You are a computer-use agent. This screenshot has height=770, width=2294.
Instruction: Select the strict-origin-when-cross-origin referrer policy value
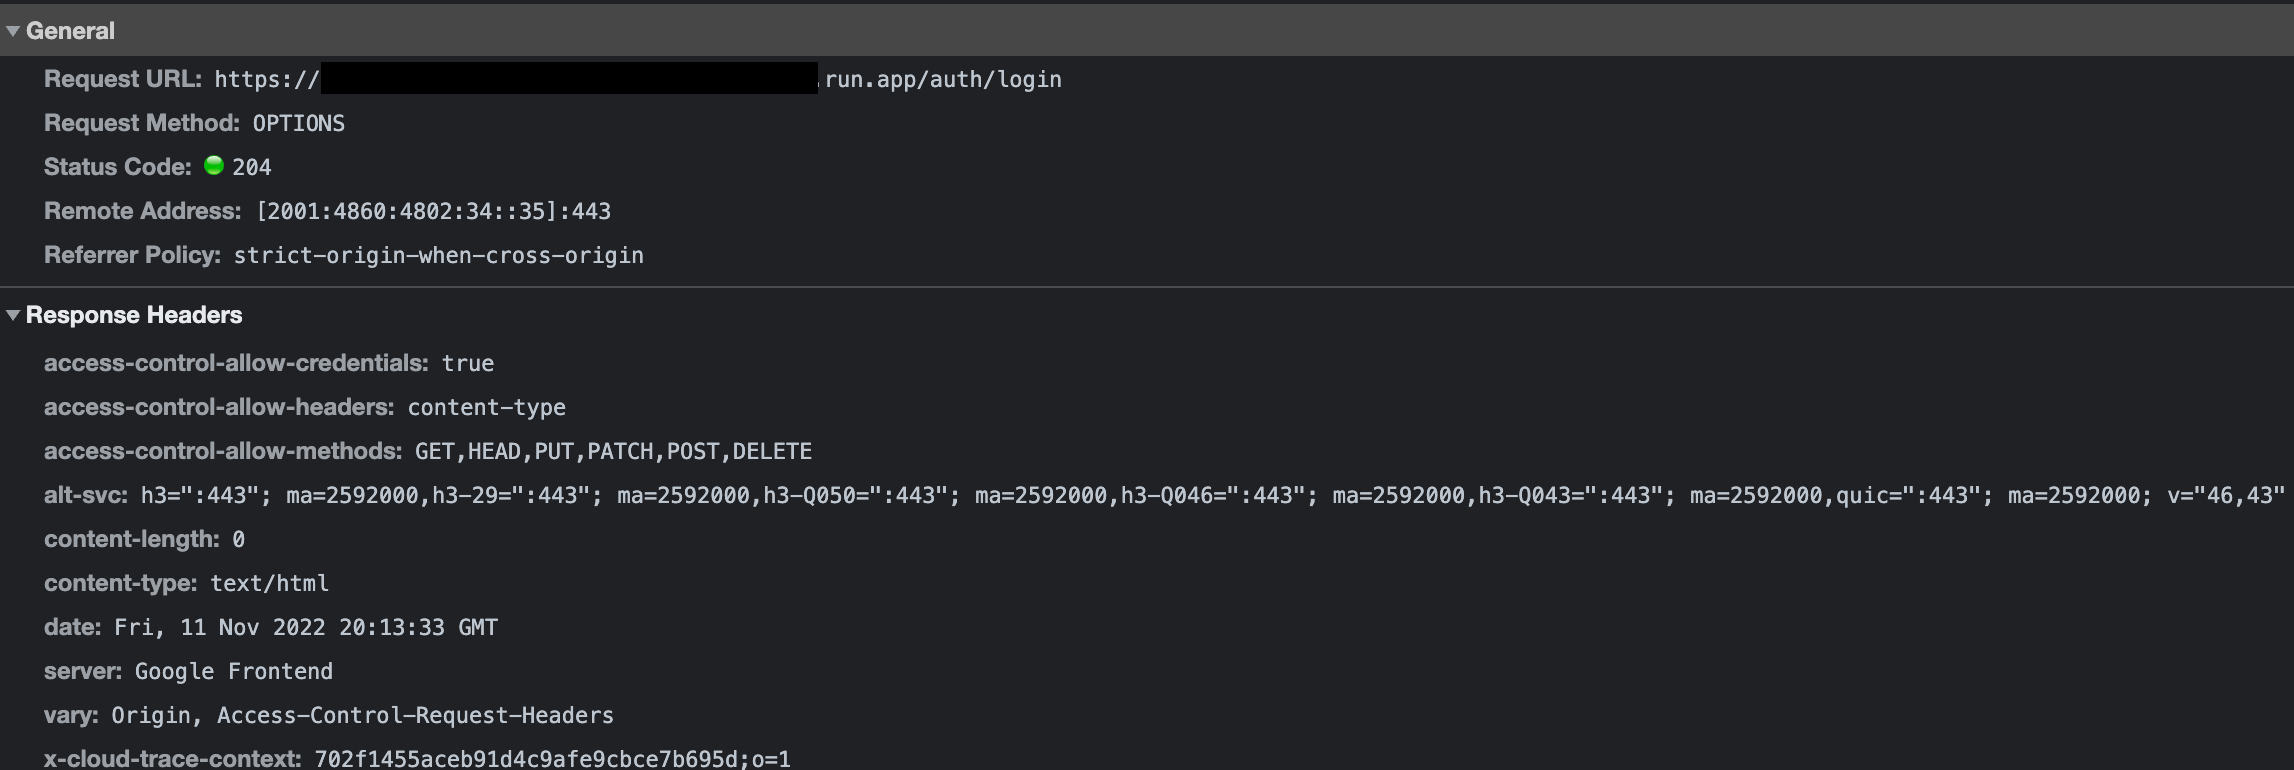click(x=438, y=255)
